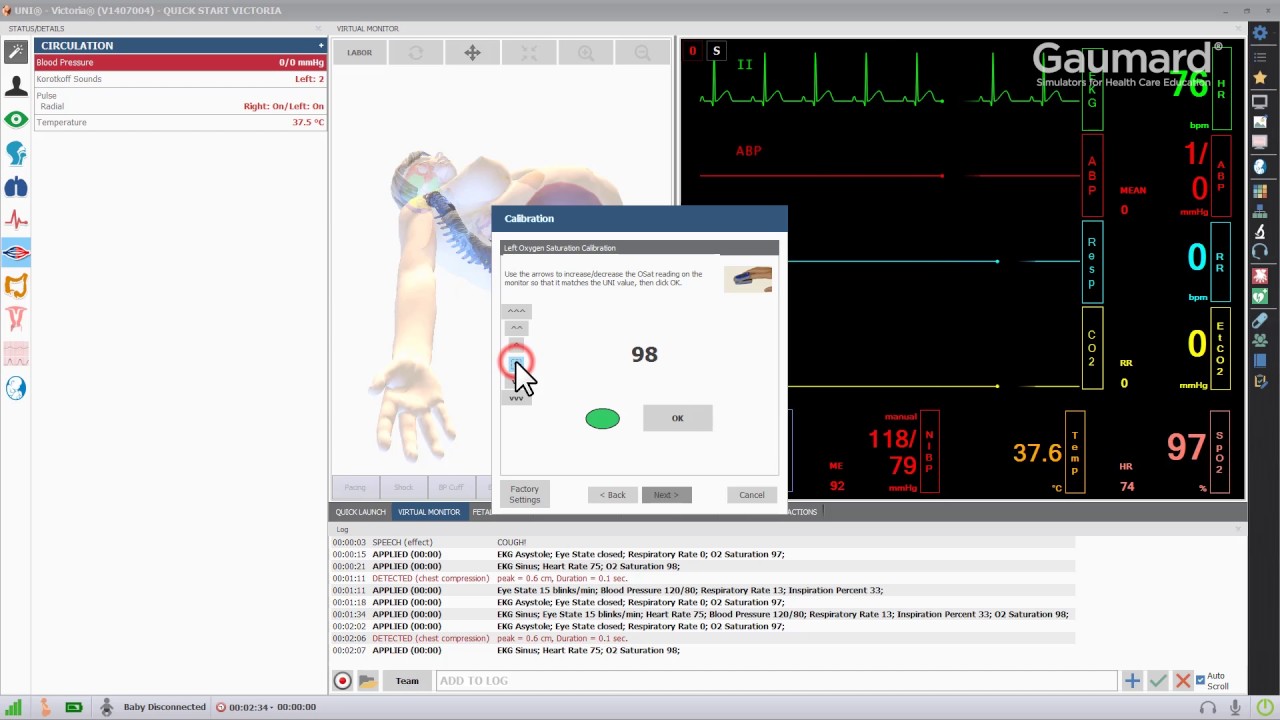This screenshot has height=720, width=1280.
Task: Open the pink screen icon in right toolbar
Action: pos(1260,144)
